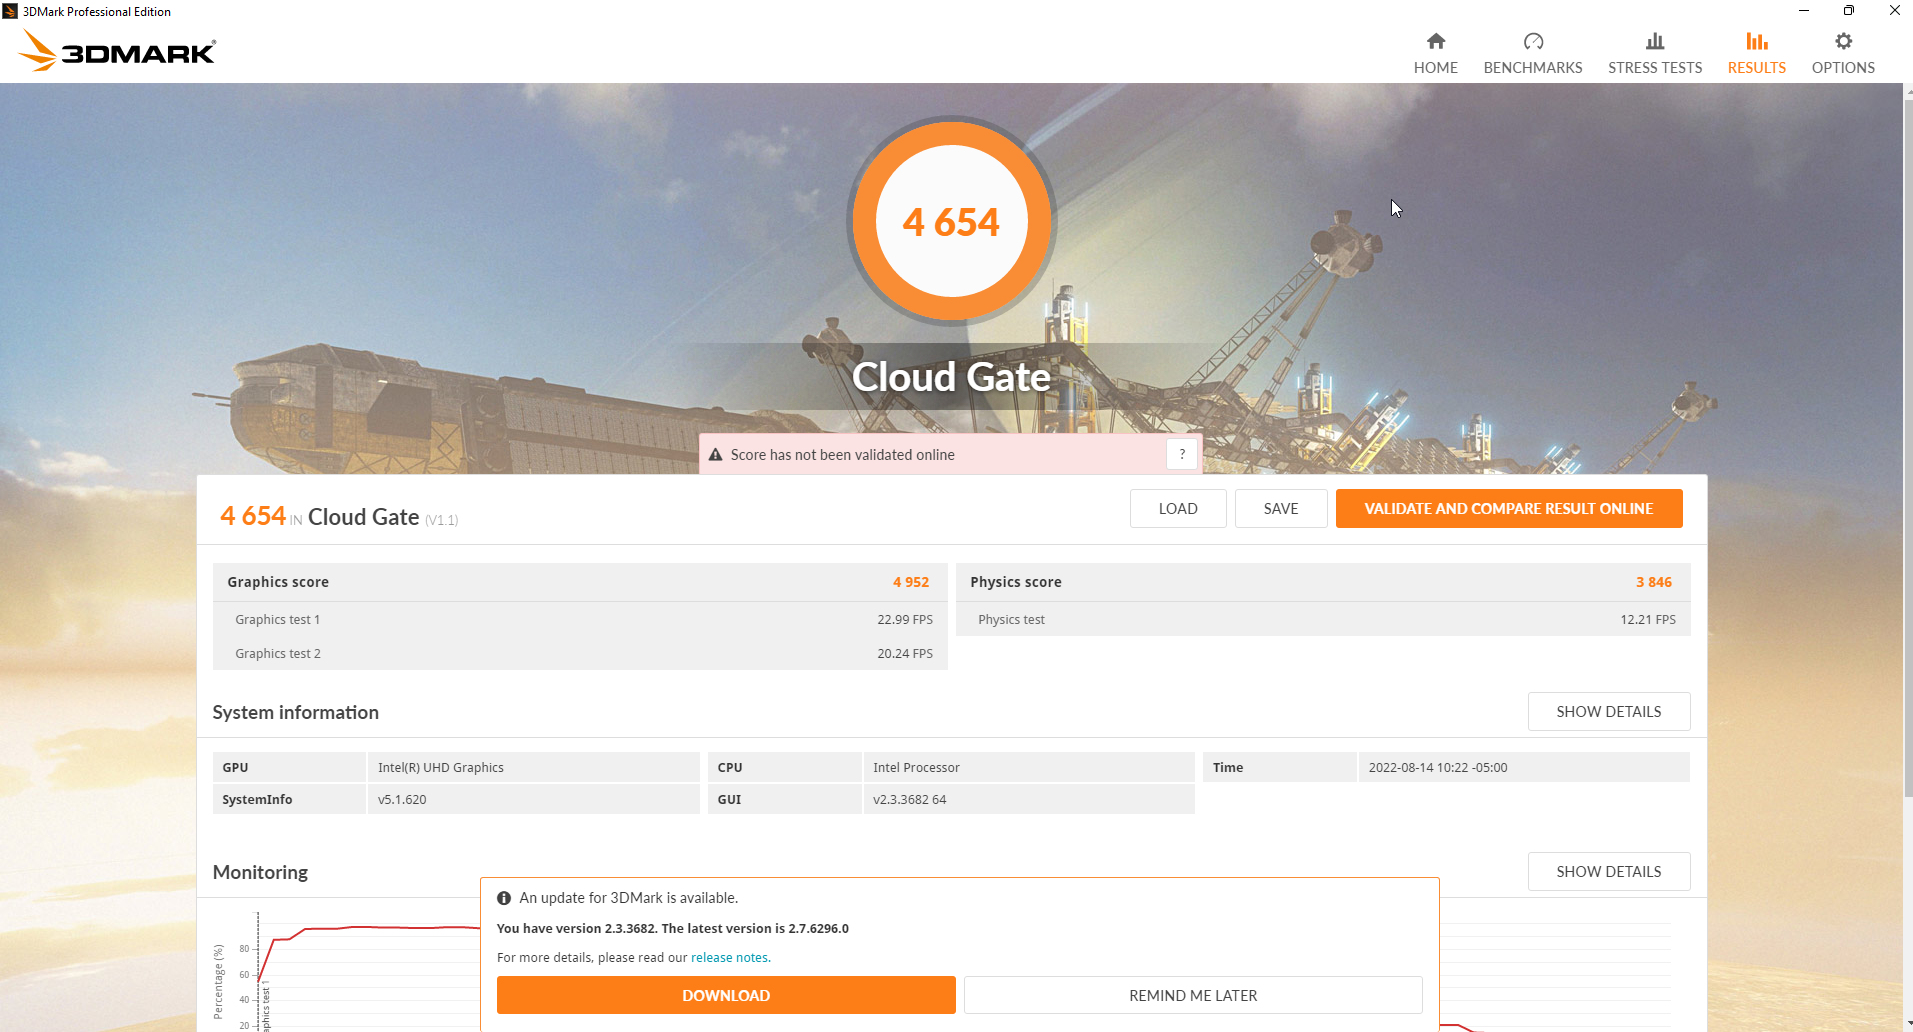Restore down the 3DMark window
Image resolution: width=1913 pixels, height=1032 pixels.
[x=1848, y=11]
